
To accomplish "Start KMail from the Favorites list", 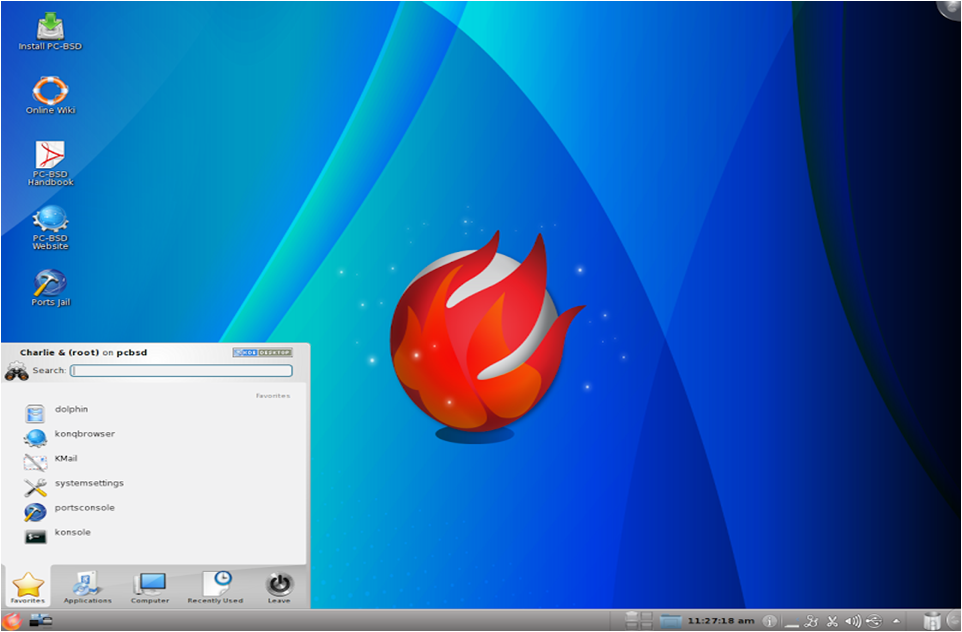I will pyautogui.click(x=70, y=458).
